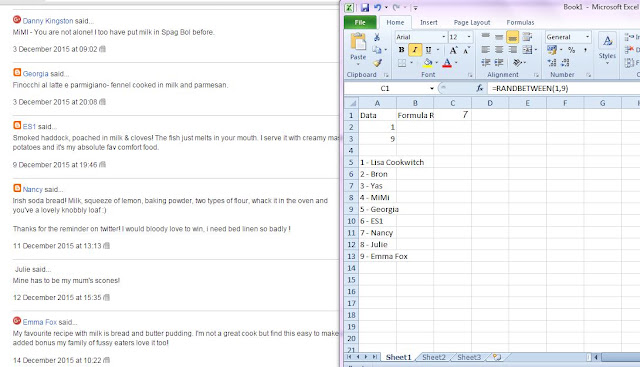This screenshot has width=640, height=367.
Task: Toggle Underline formatting
Action: (x=428, y=50)
